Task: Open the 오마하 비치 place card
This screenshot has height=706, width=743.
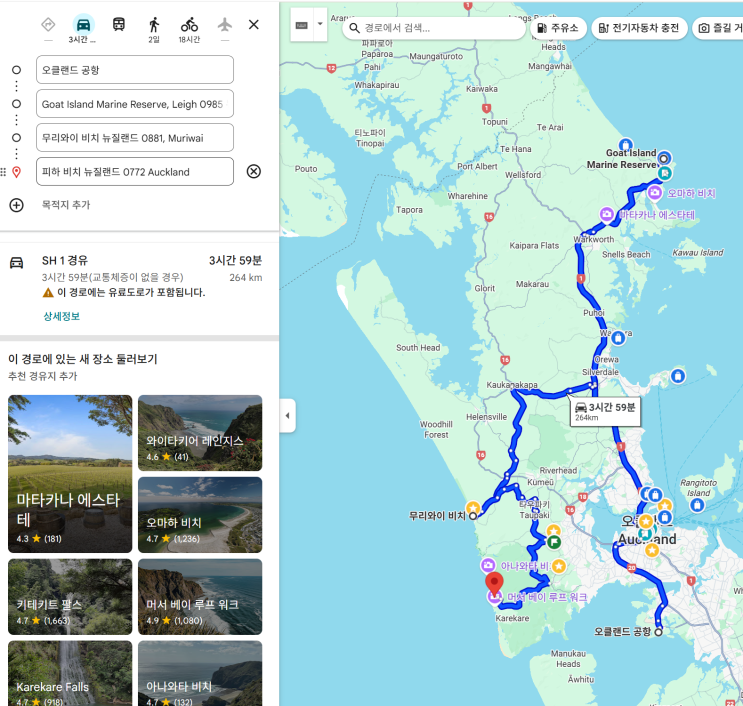Action: click(200, 515)
